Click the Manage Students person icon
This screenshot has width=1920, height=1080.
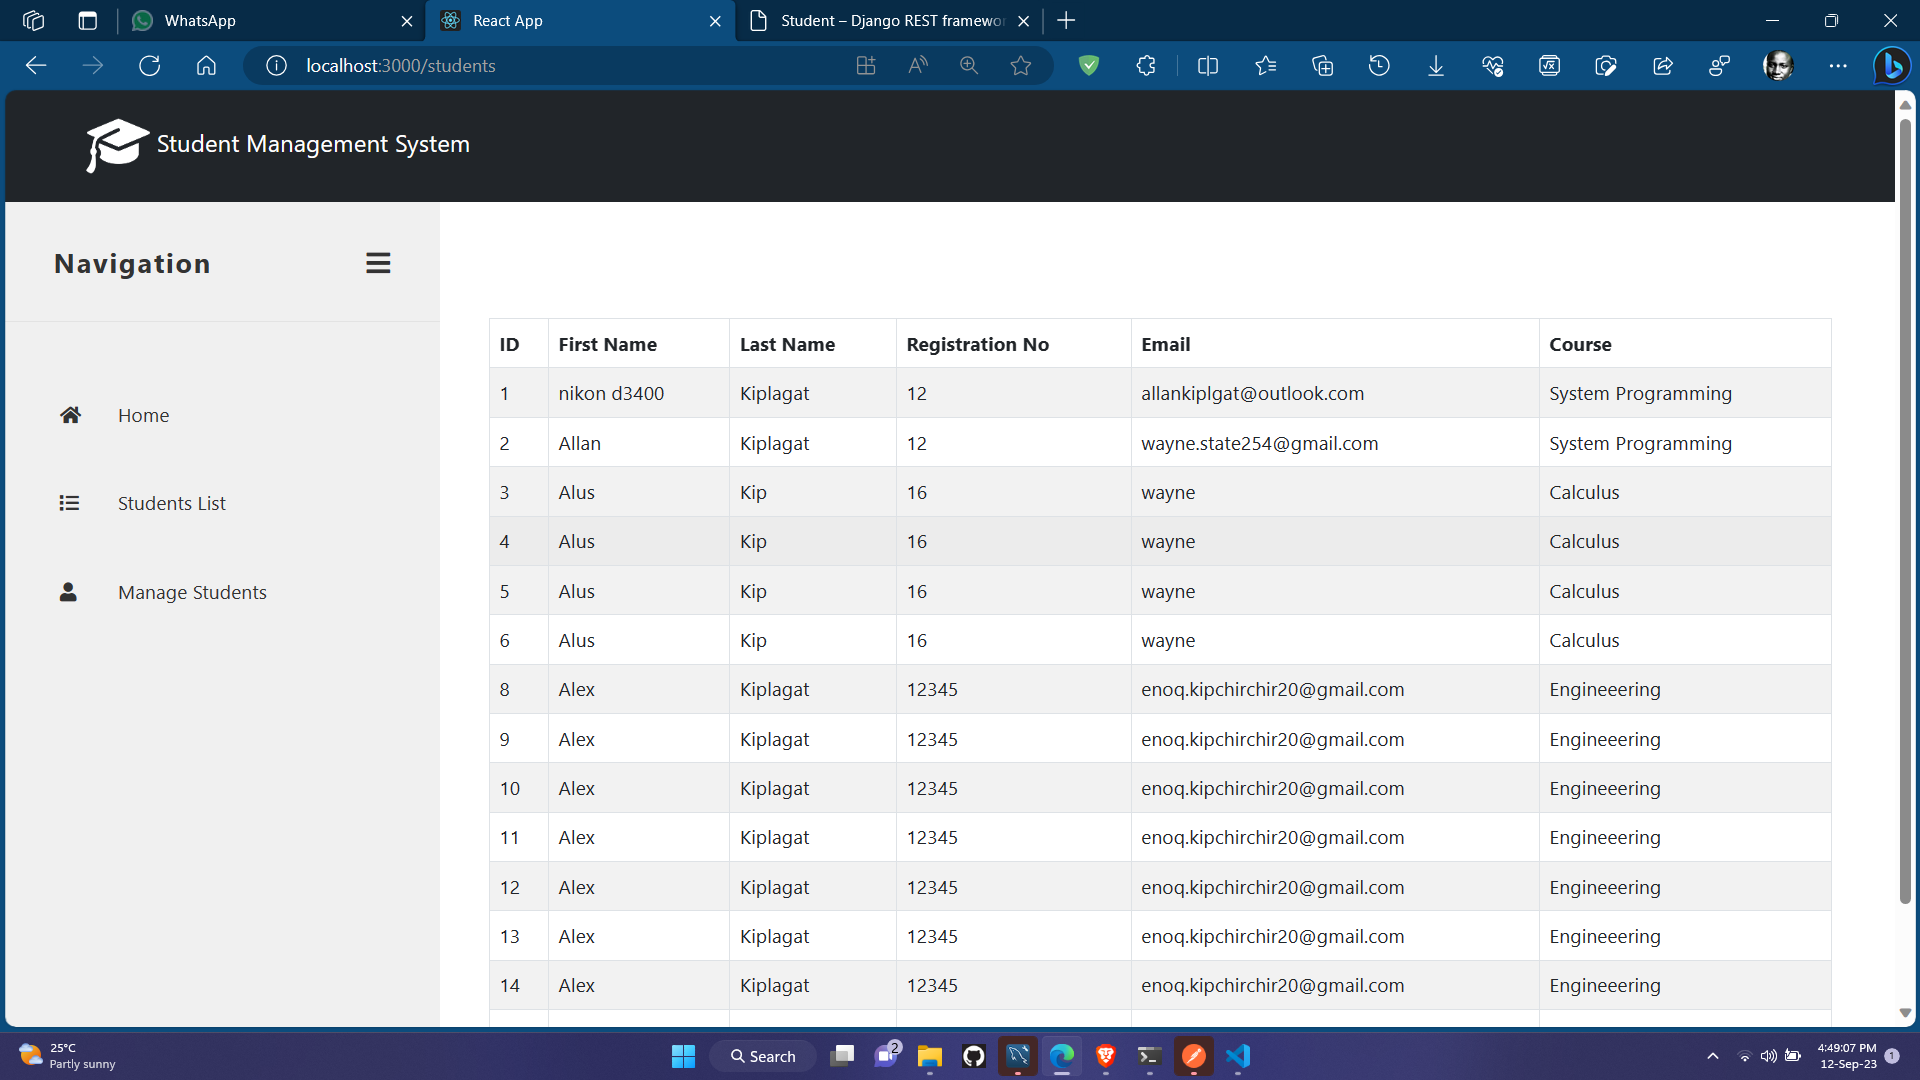tap(67, 592)
